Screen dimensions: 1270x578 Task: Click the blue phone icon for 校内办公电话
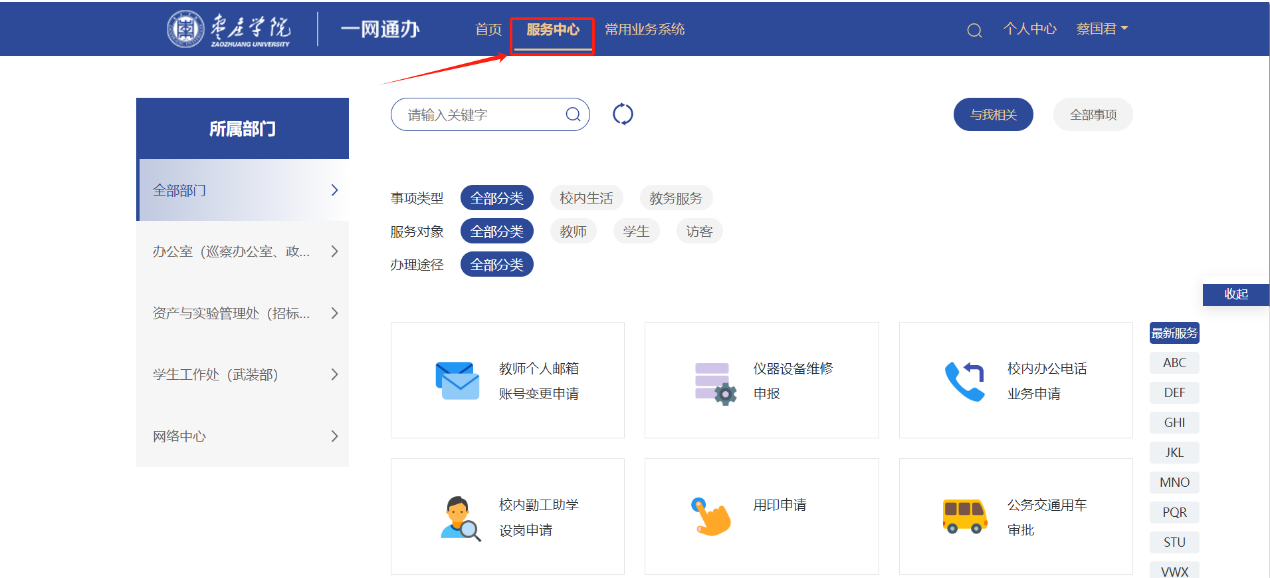click(965, 381)
